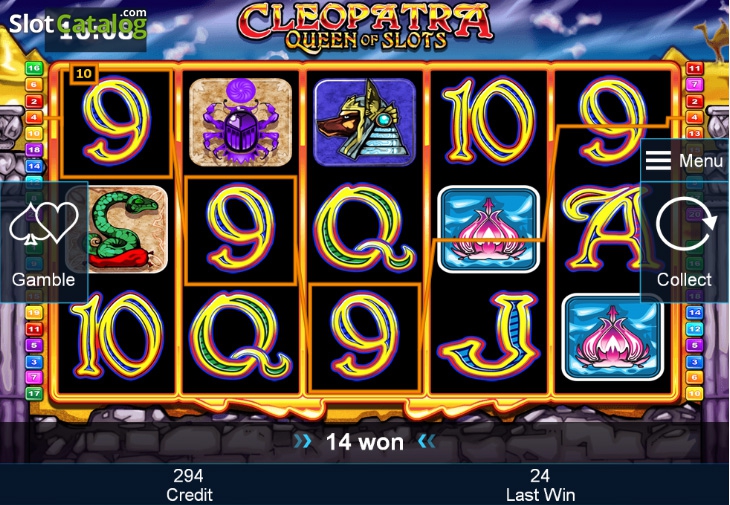Screen dimensions: 730x505
Task: Click the Cleopatra Queen of Slots title
Action: tap(365, 25)
